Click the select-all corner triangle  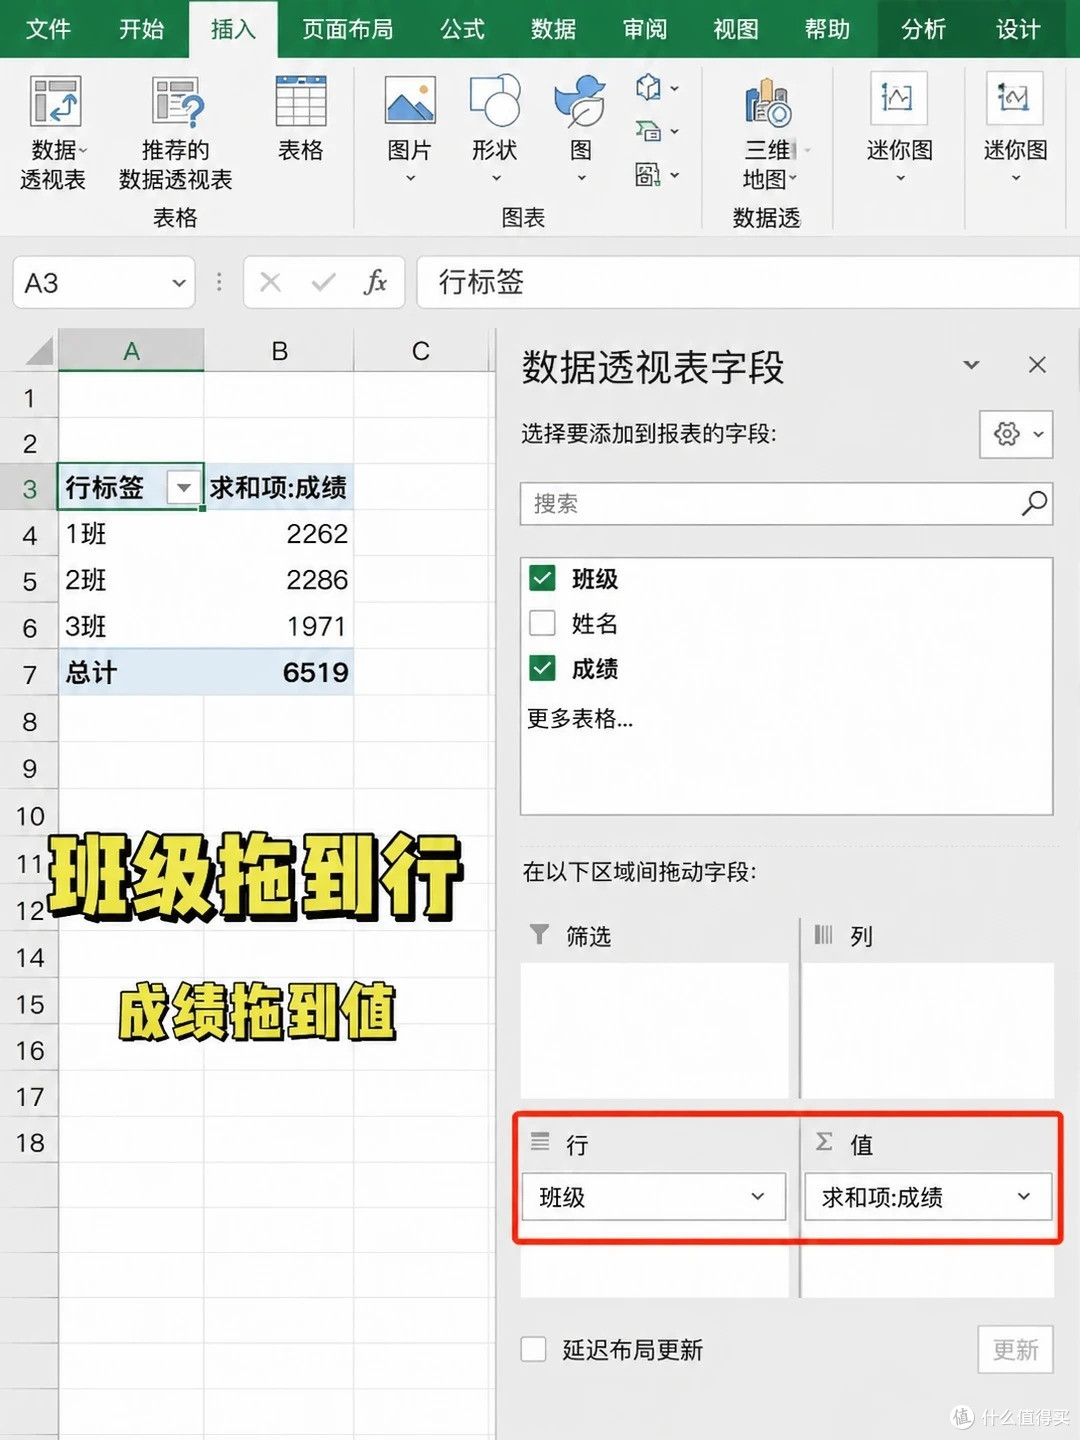click(x=38, y=351)
